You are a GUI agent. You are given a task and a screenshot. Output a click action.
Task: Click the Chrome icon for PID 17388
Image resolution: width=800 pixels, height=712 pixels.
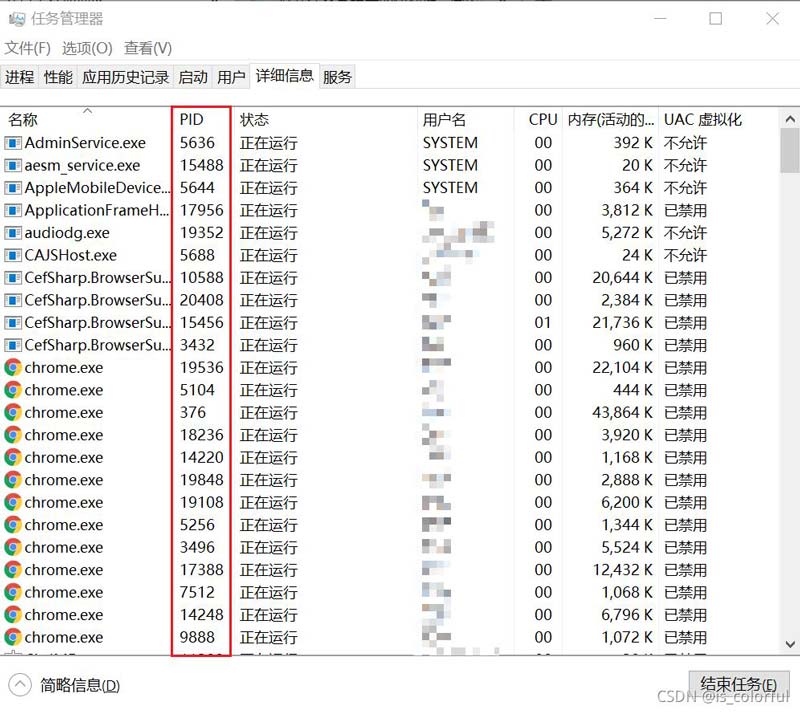pyautogui.click(x=13, y=570)
